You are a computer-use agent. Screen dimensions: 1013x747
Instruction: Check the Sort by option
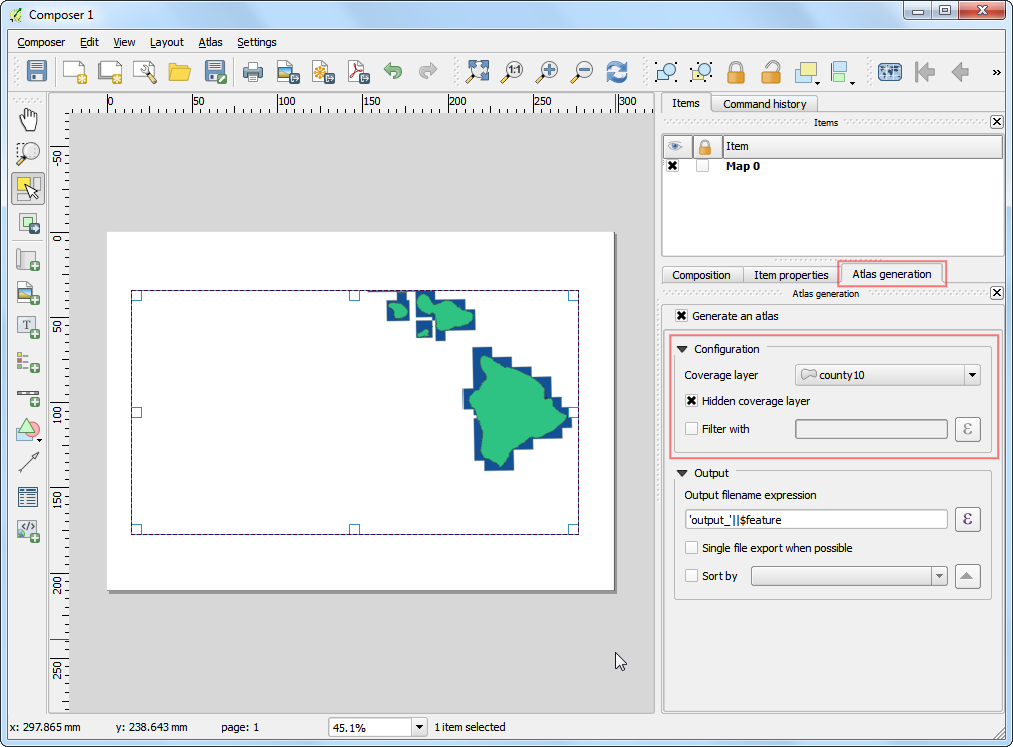tap(691, 576)
